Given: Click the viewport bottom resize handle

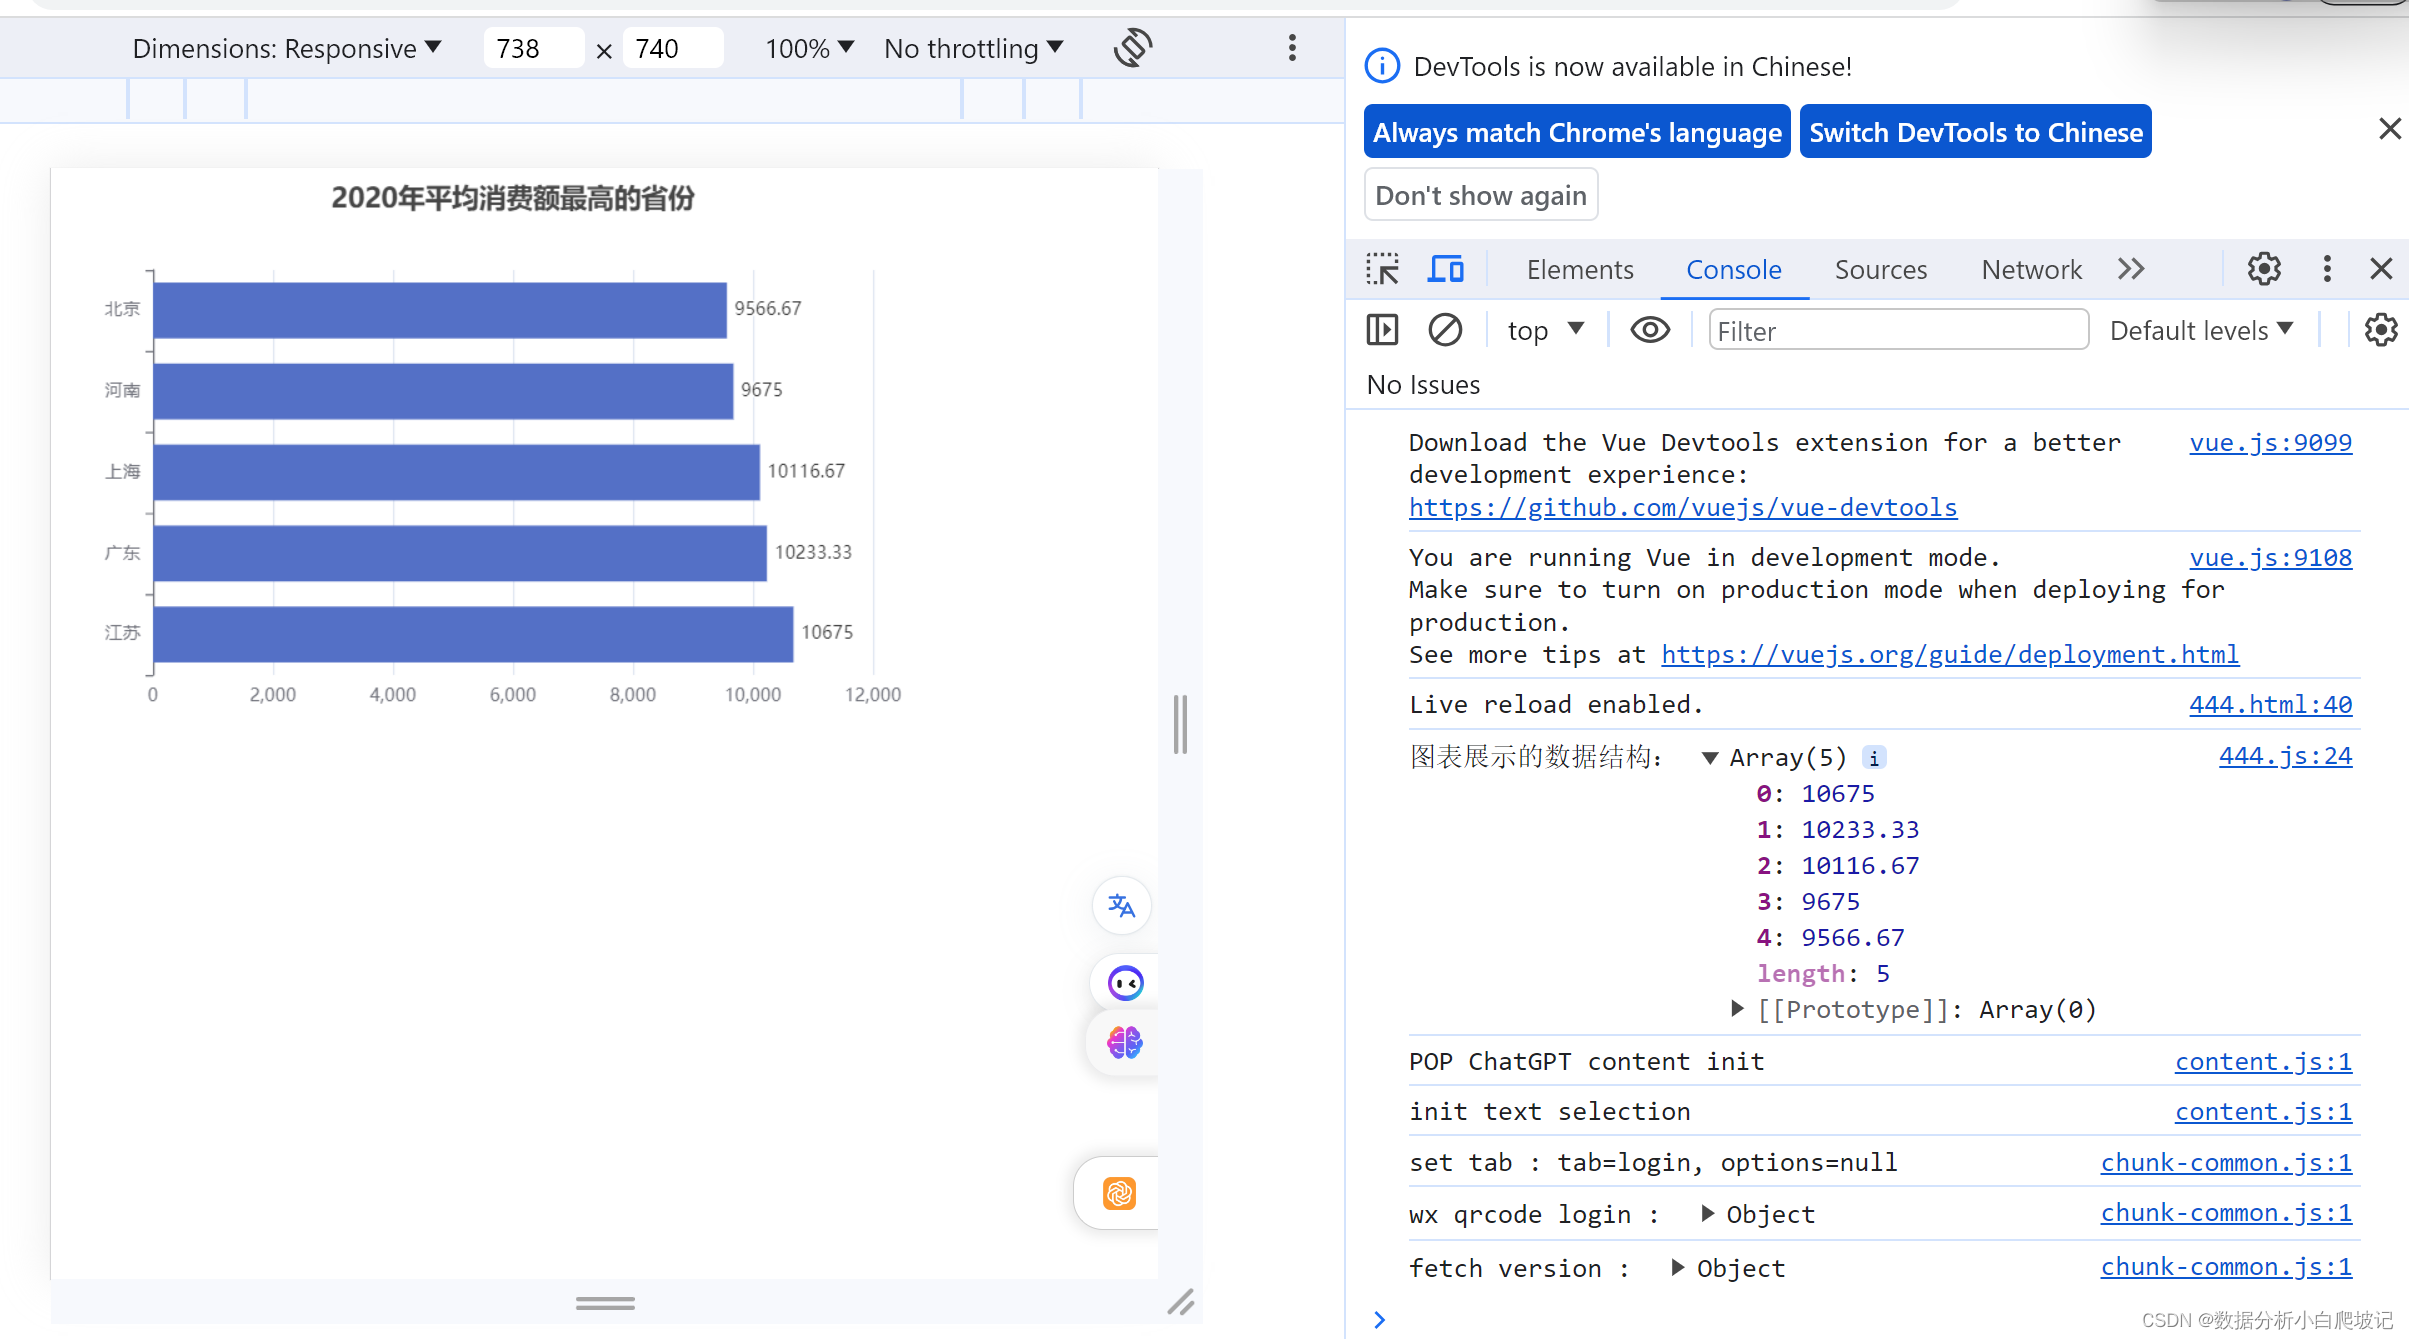Looking at the screenshot, I should point(605,1303).
